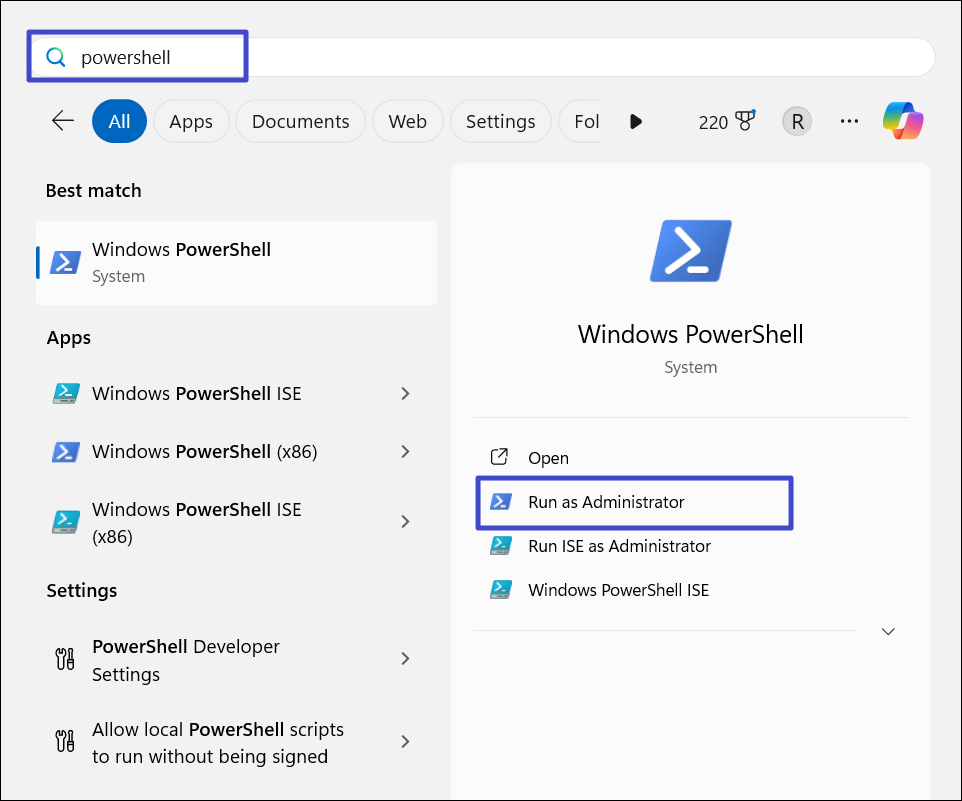Switch to the Documents filter tab
The height and width of the screenshot is (801, 962).
[x=300, y=121]
